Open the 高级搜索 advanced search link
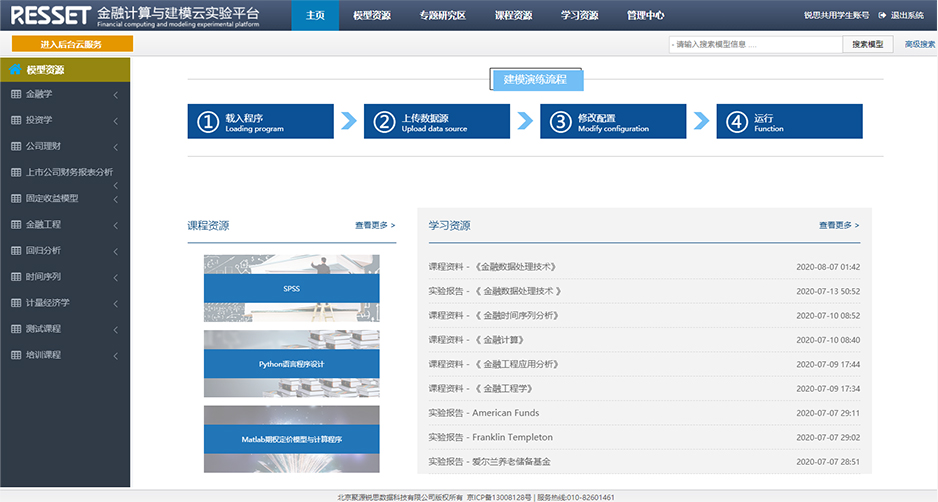This screenshot has width=938, height=502. (919, 44)
